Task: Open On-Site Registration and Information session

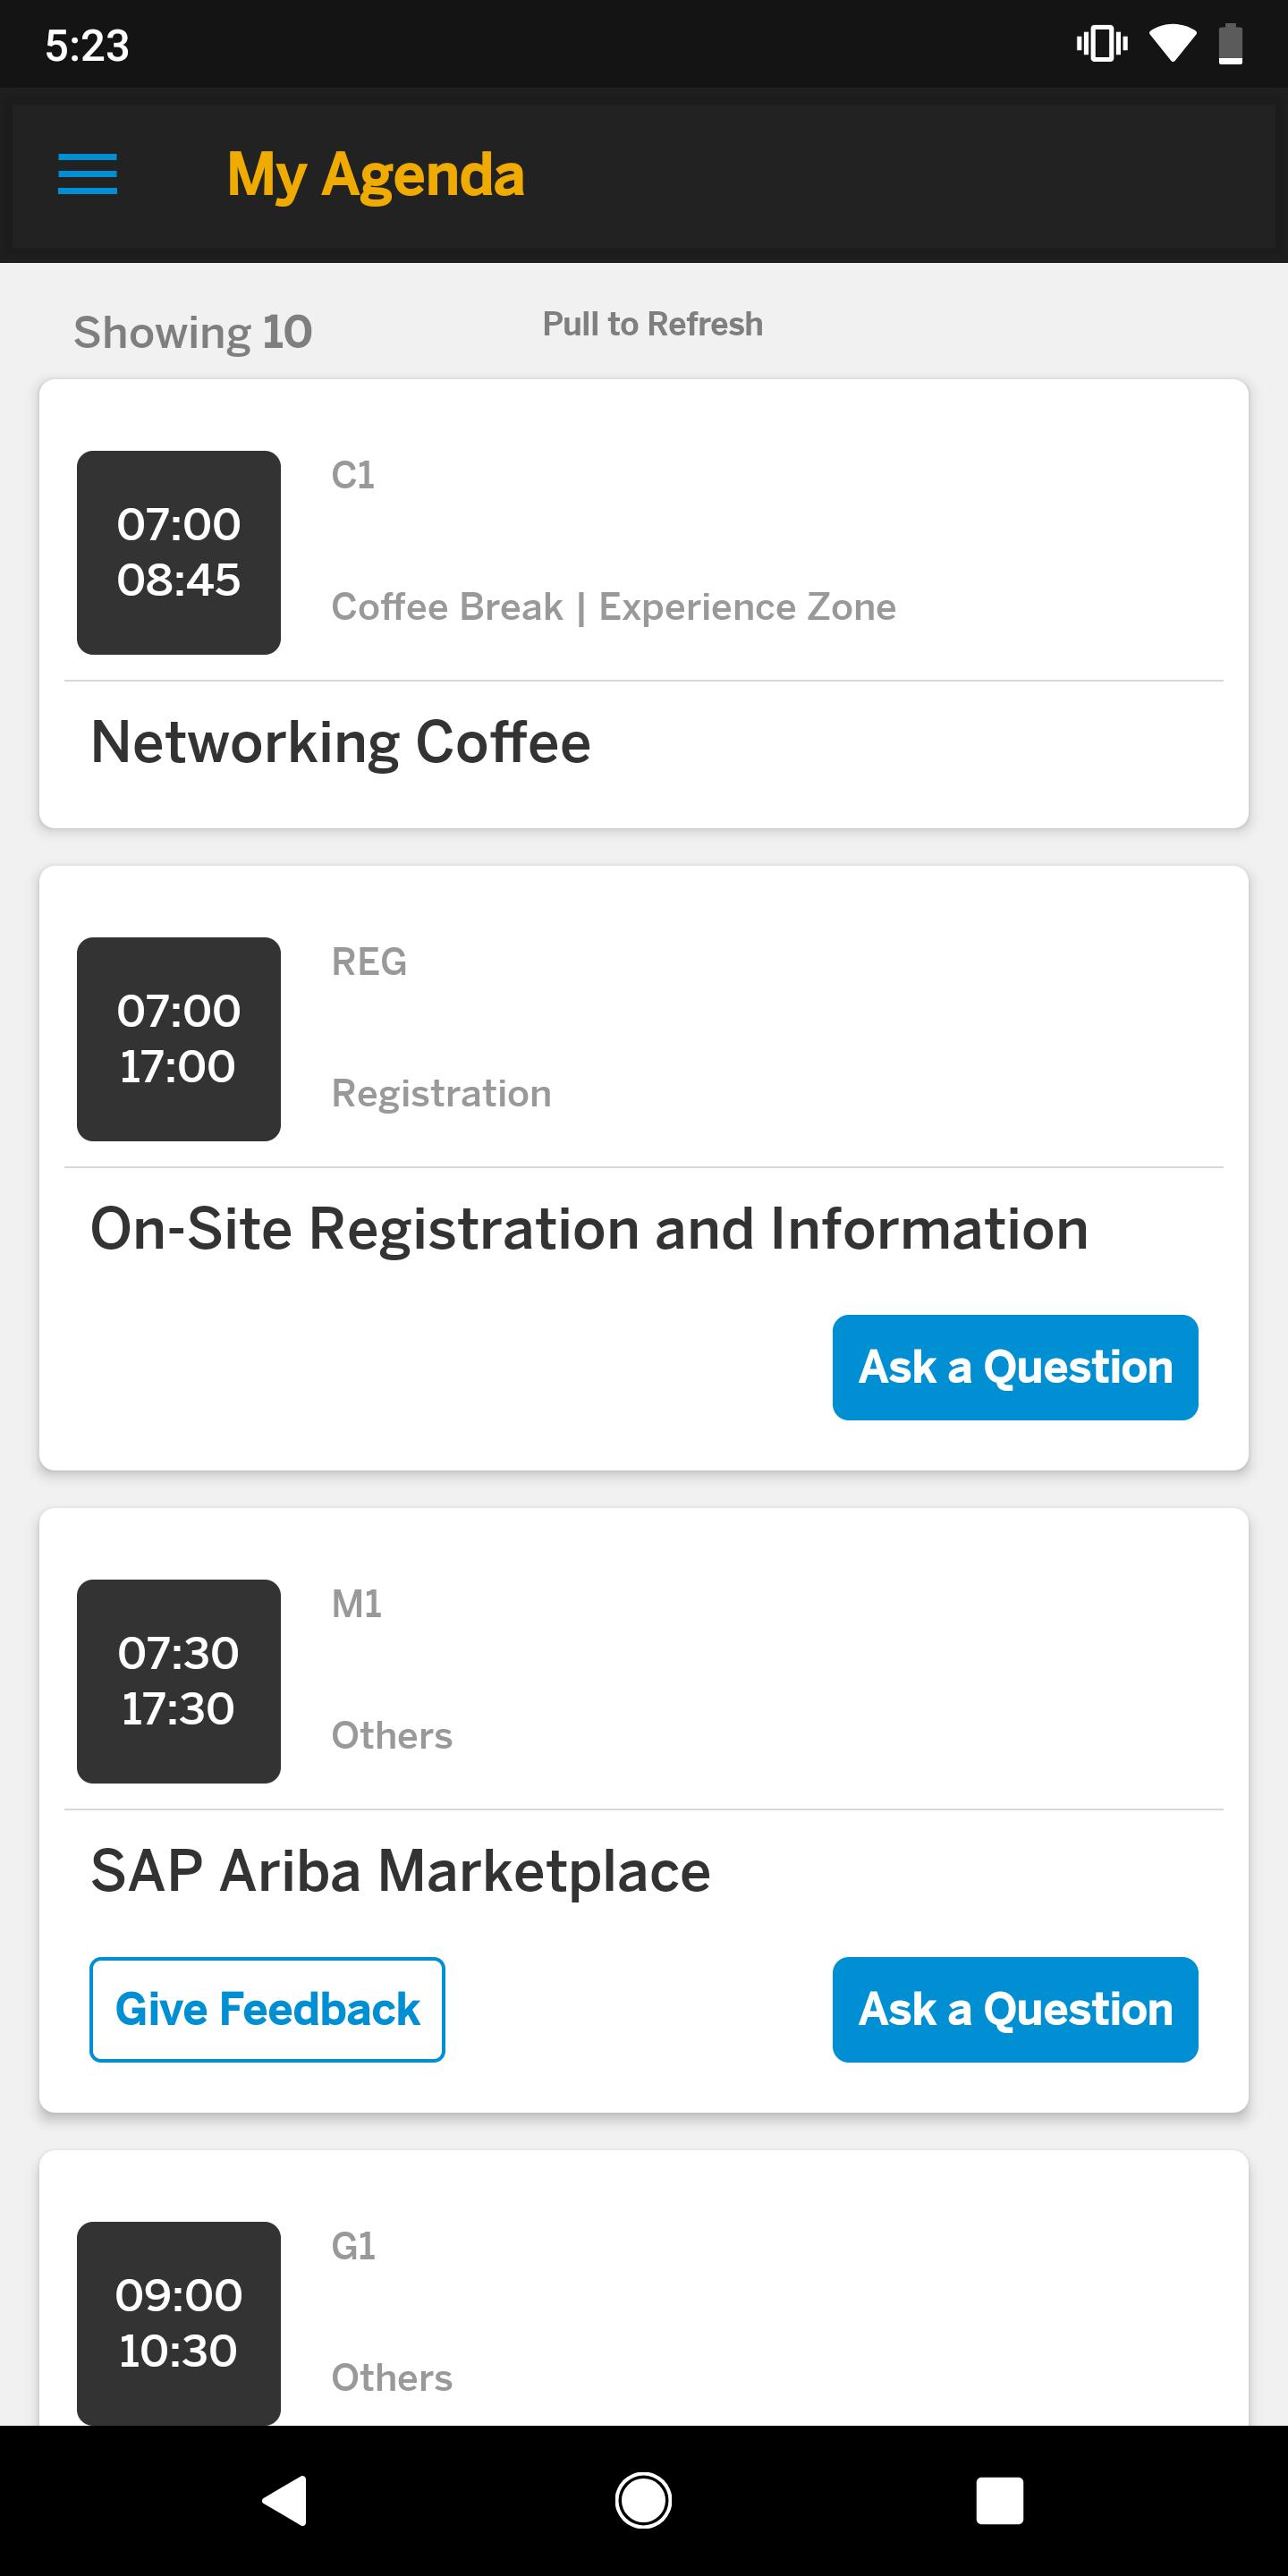Action: click(589, 1229)
